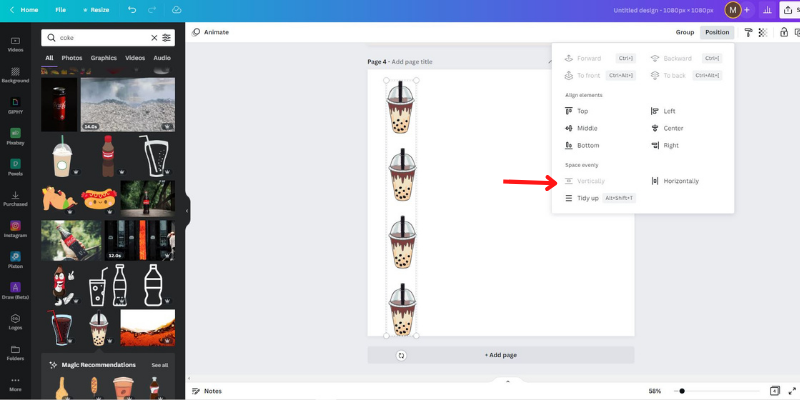Select the rocky landscape video thumbnail
The height and width of the screenshot is (400, 800).
[128, 105]
